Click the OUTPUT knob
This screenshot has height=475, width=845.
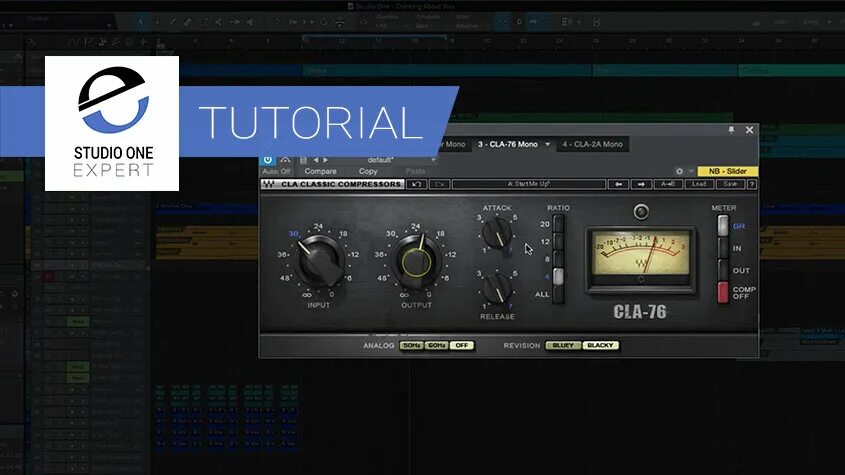[416, 262]
